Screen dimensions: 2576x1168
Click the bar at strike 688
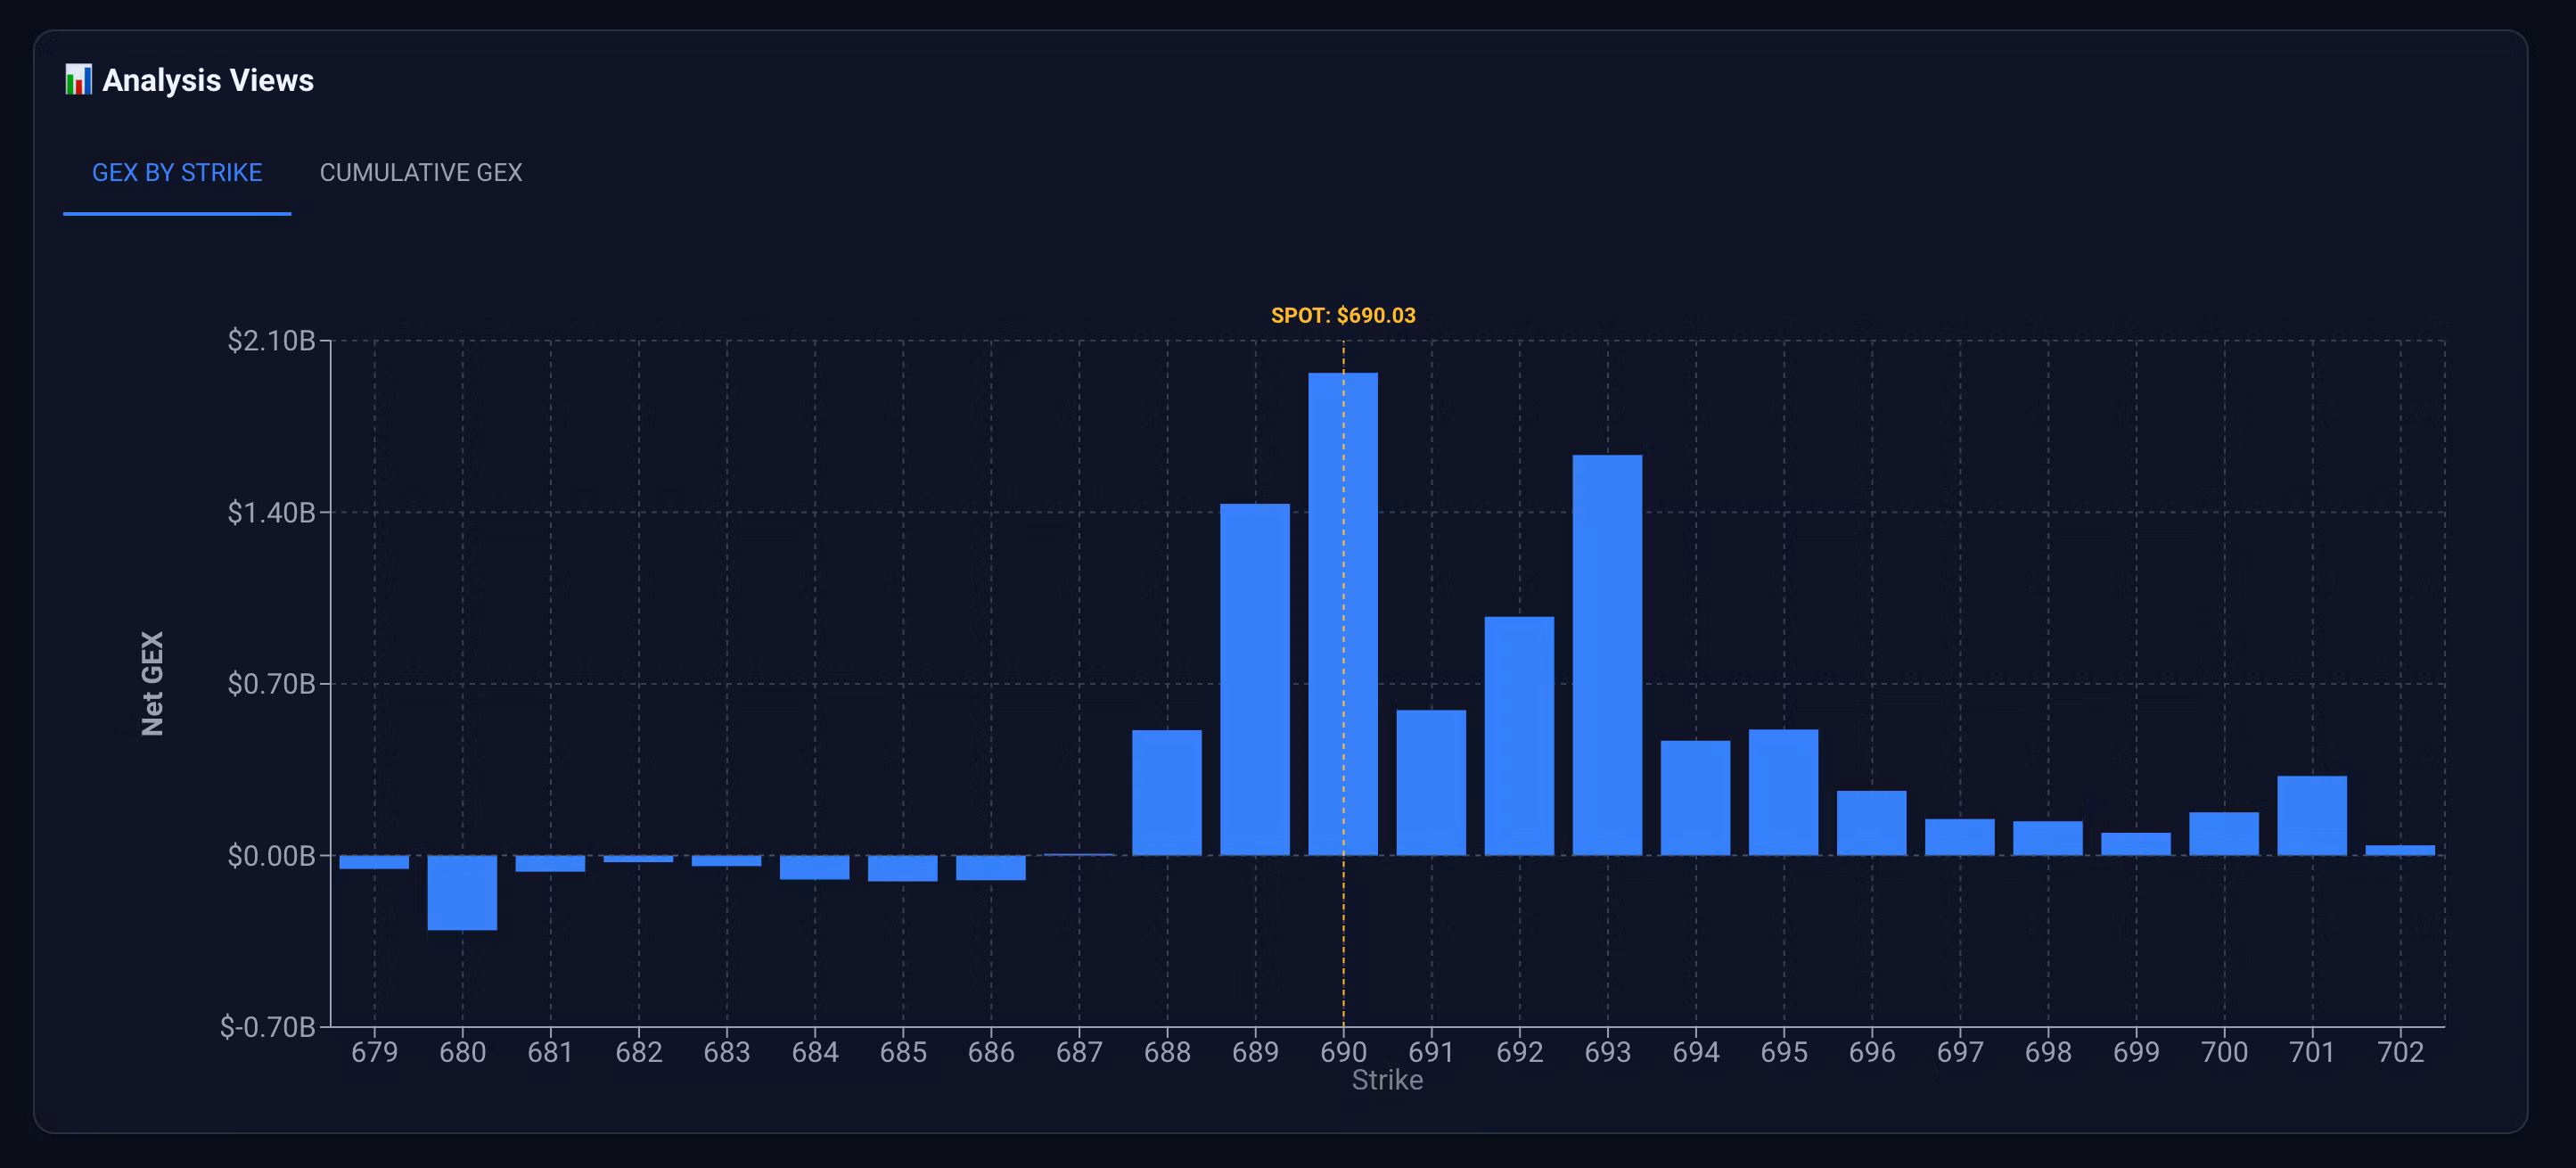click(x=1166, y=793)
